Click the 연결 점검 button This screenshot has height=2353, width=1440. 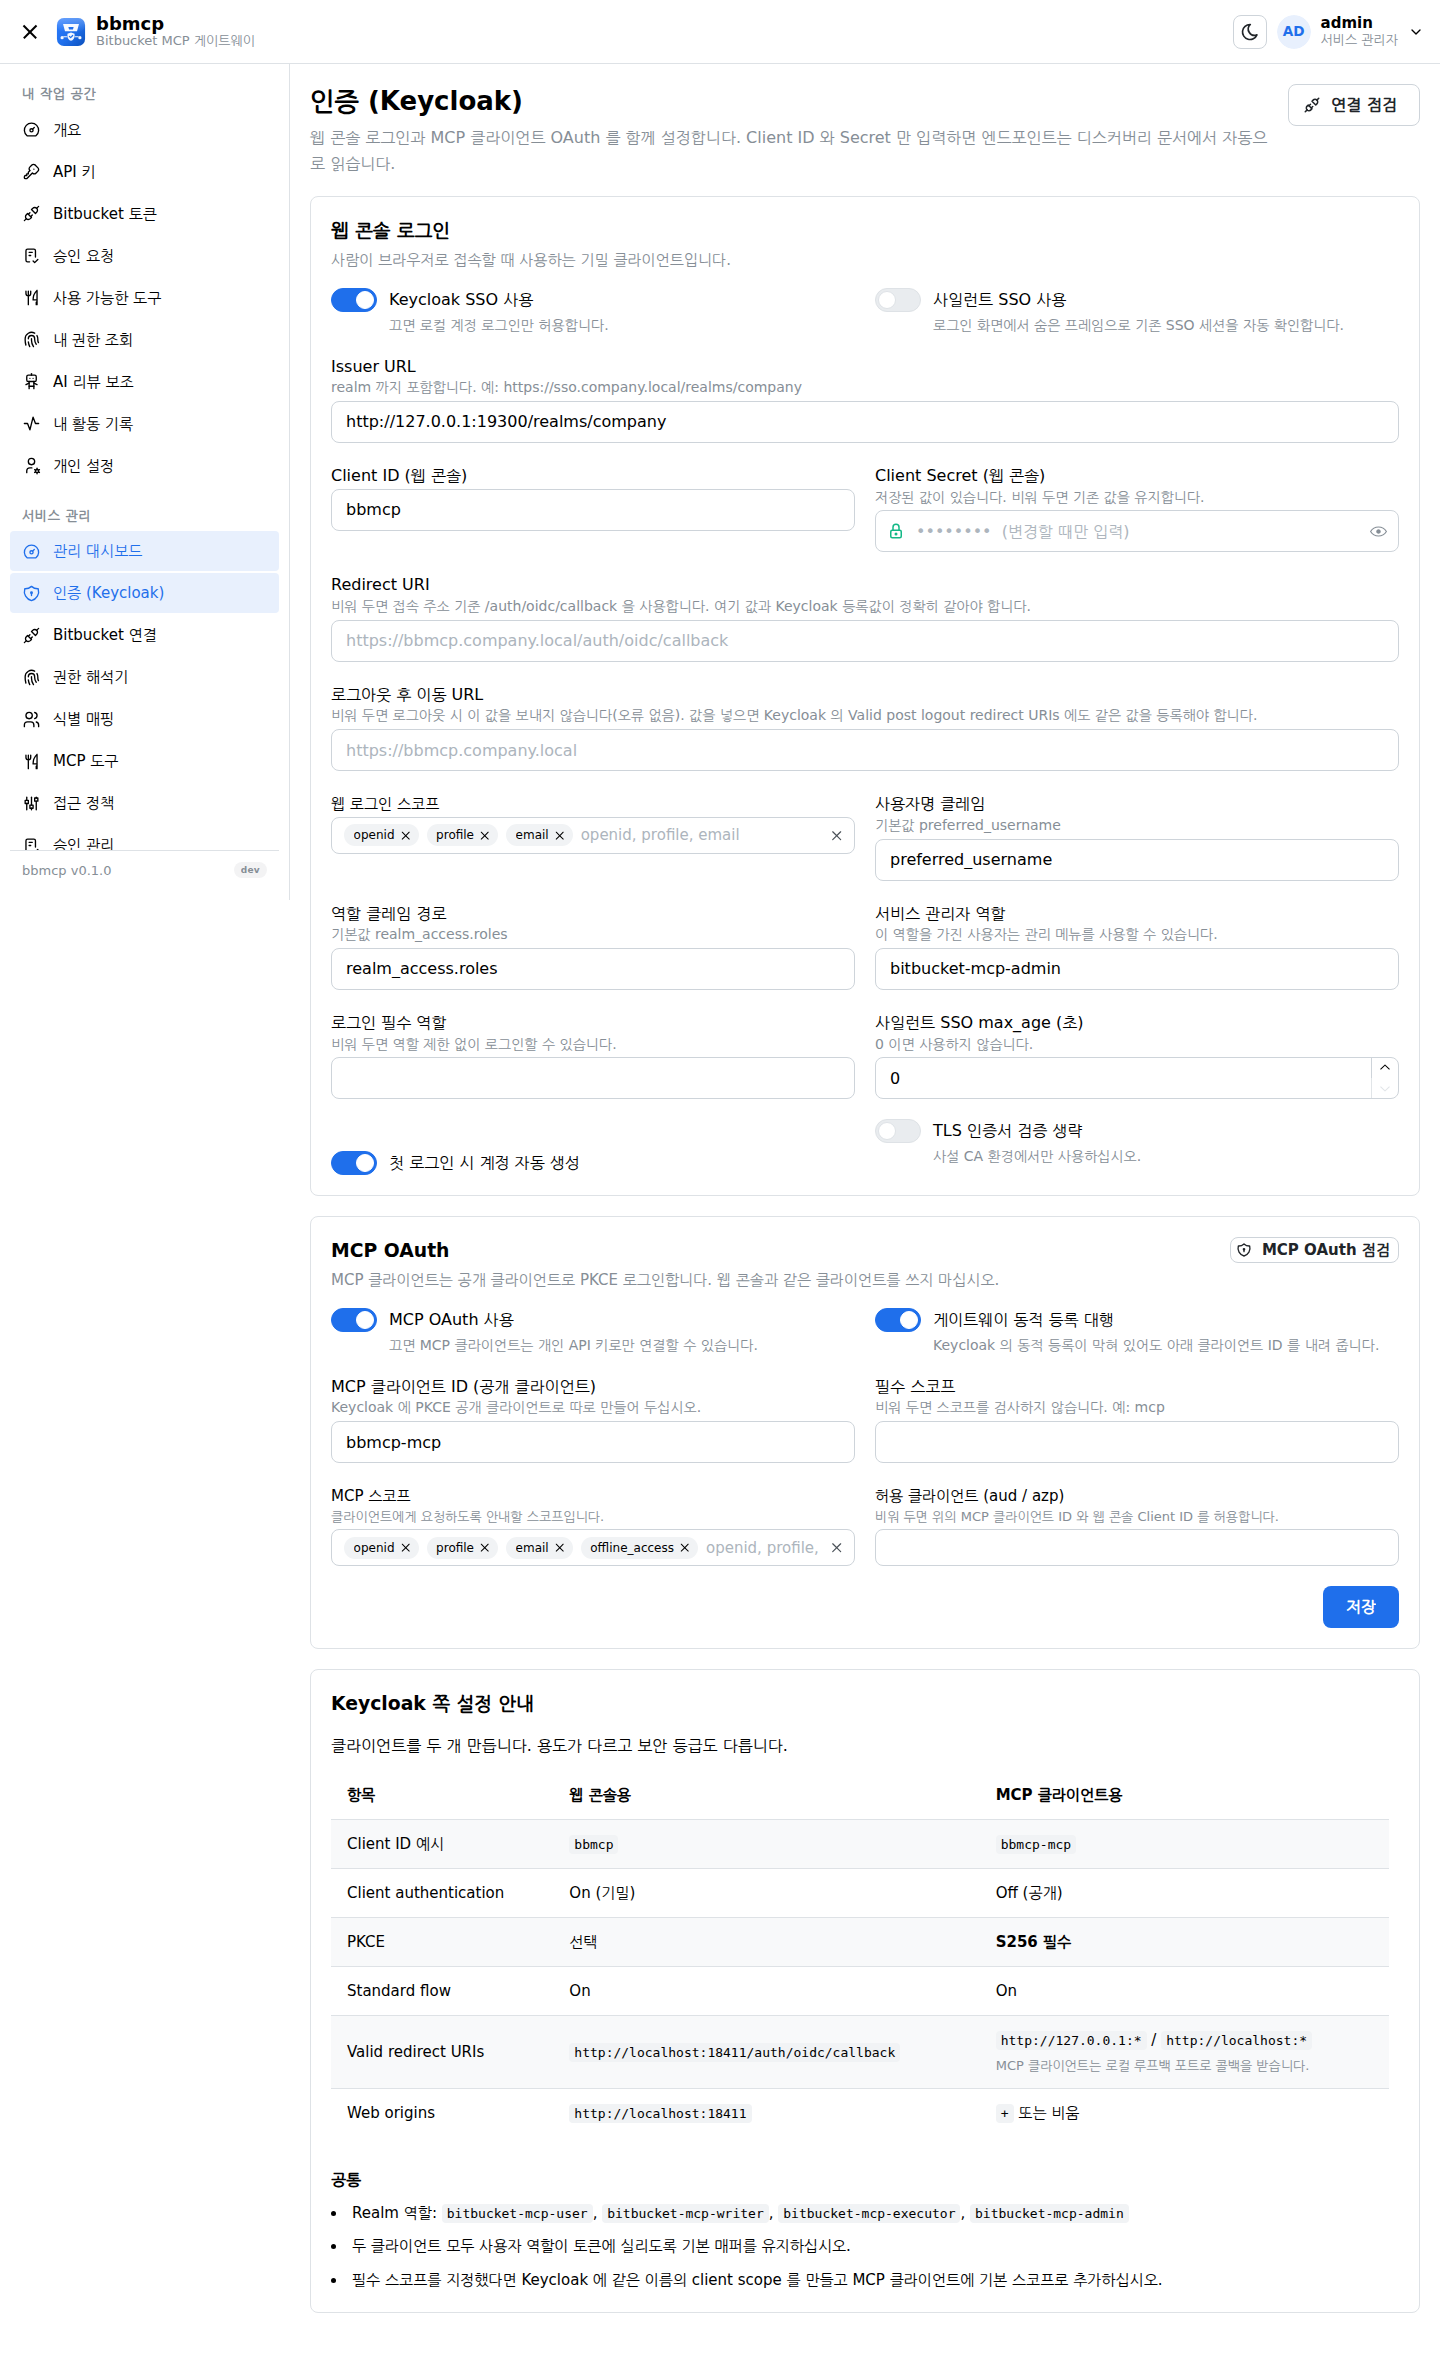(1353, 105)
